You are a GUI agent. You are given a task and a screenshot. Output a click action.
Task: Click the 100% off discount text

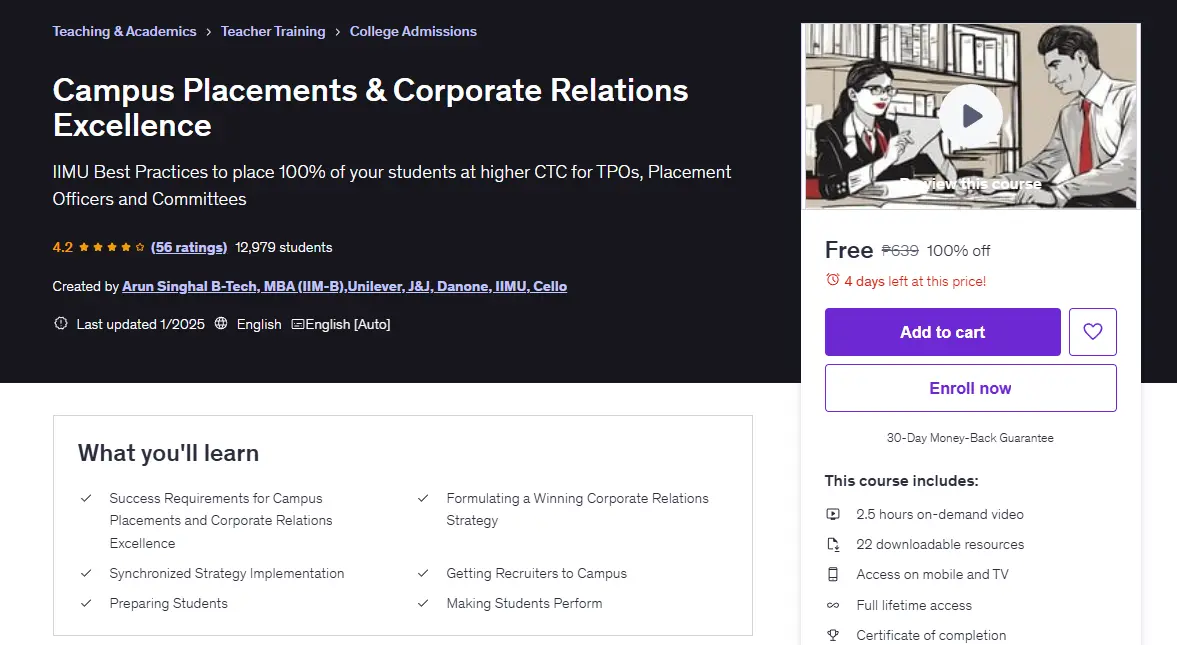959,251
